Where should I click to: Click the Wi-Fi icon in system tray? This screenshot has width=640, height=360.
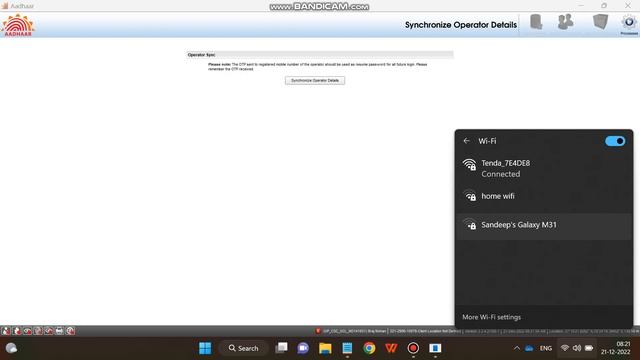click(x=565, y=348)
